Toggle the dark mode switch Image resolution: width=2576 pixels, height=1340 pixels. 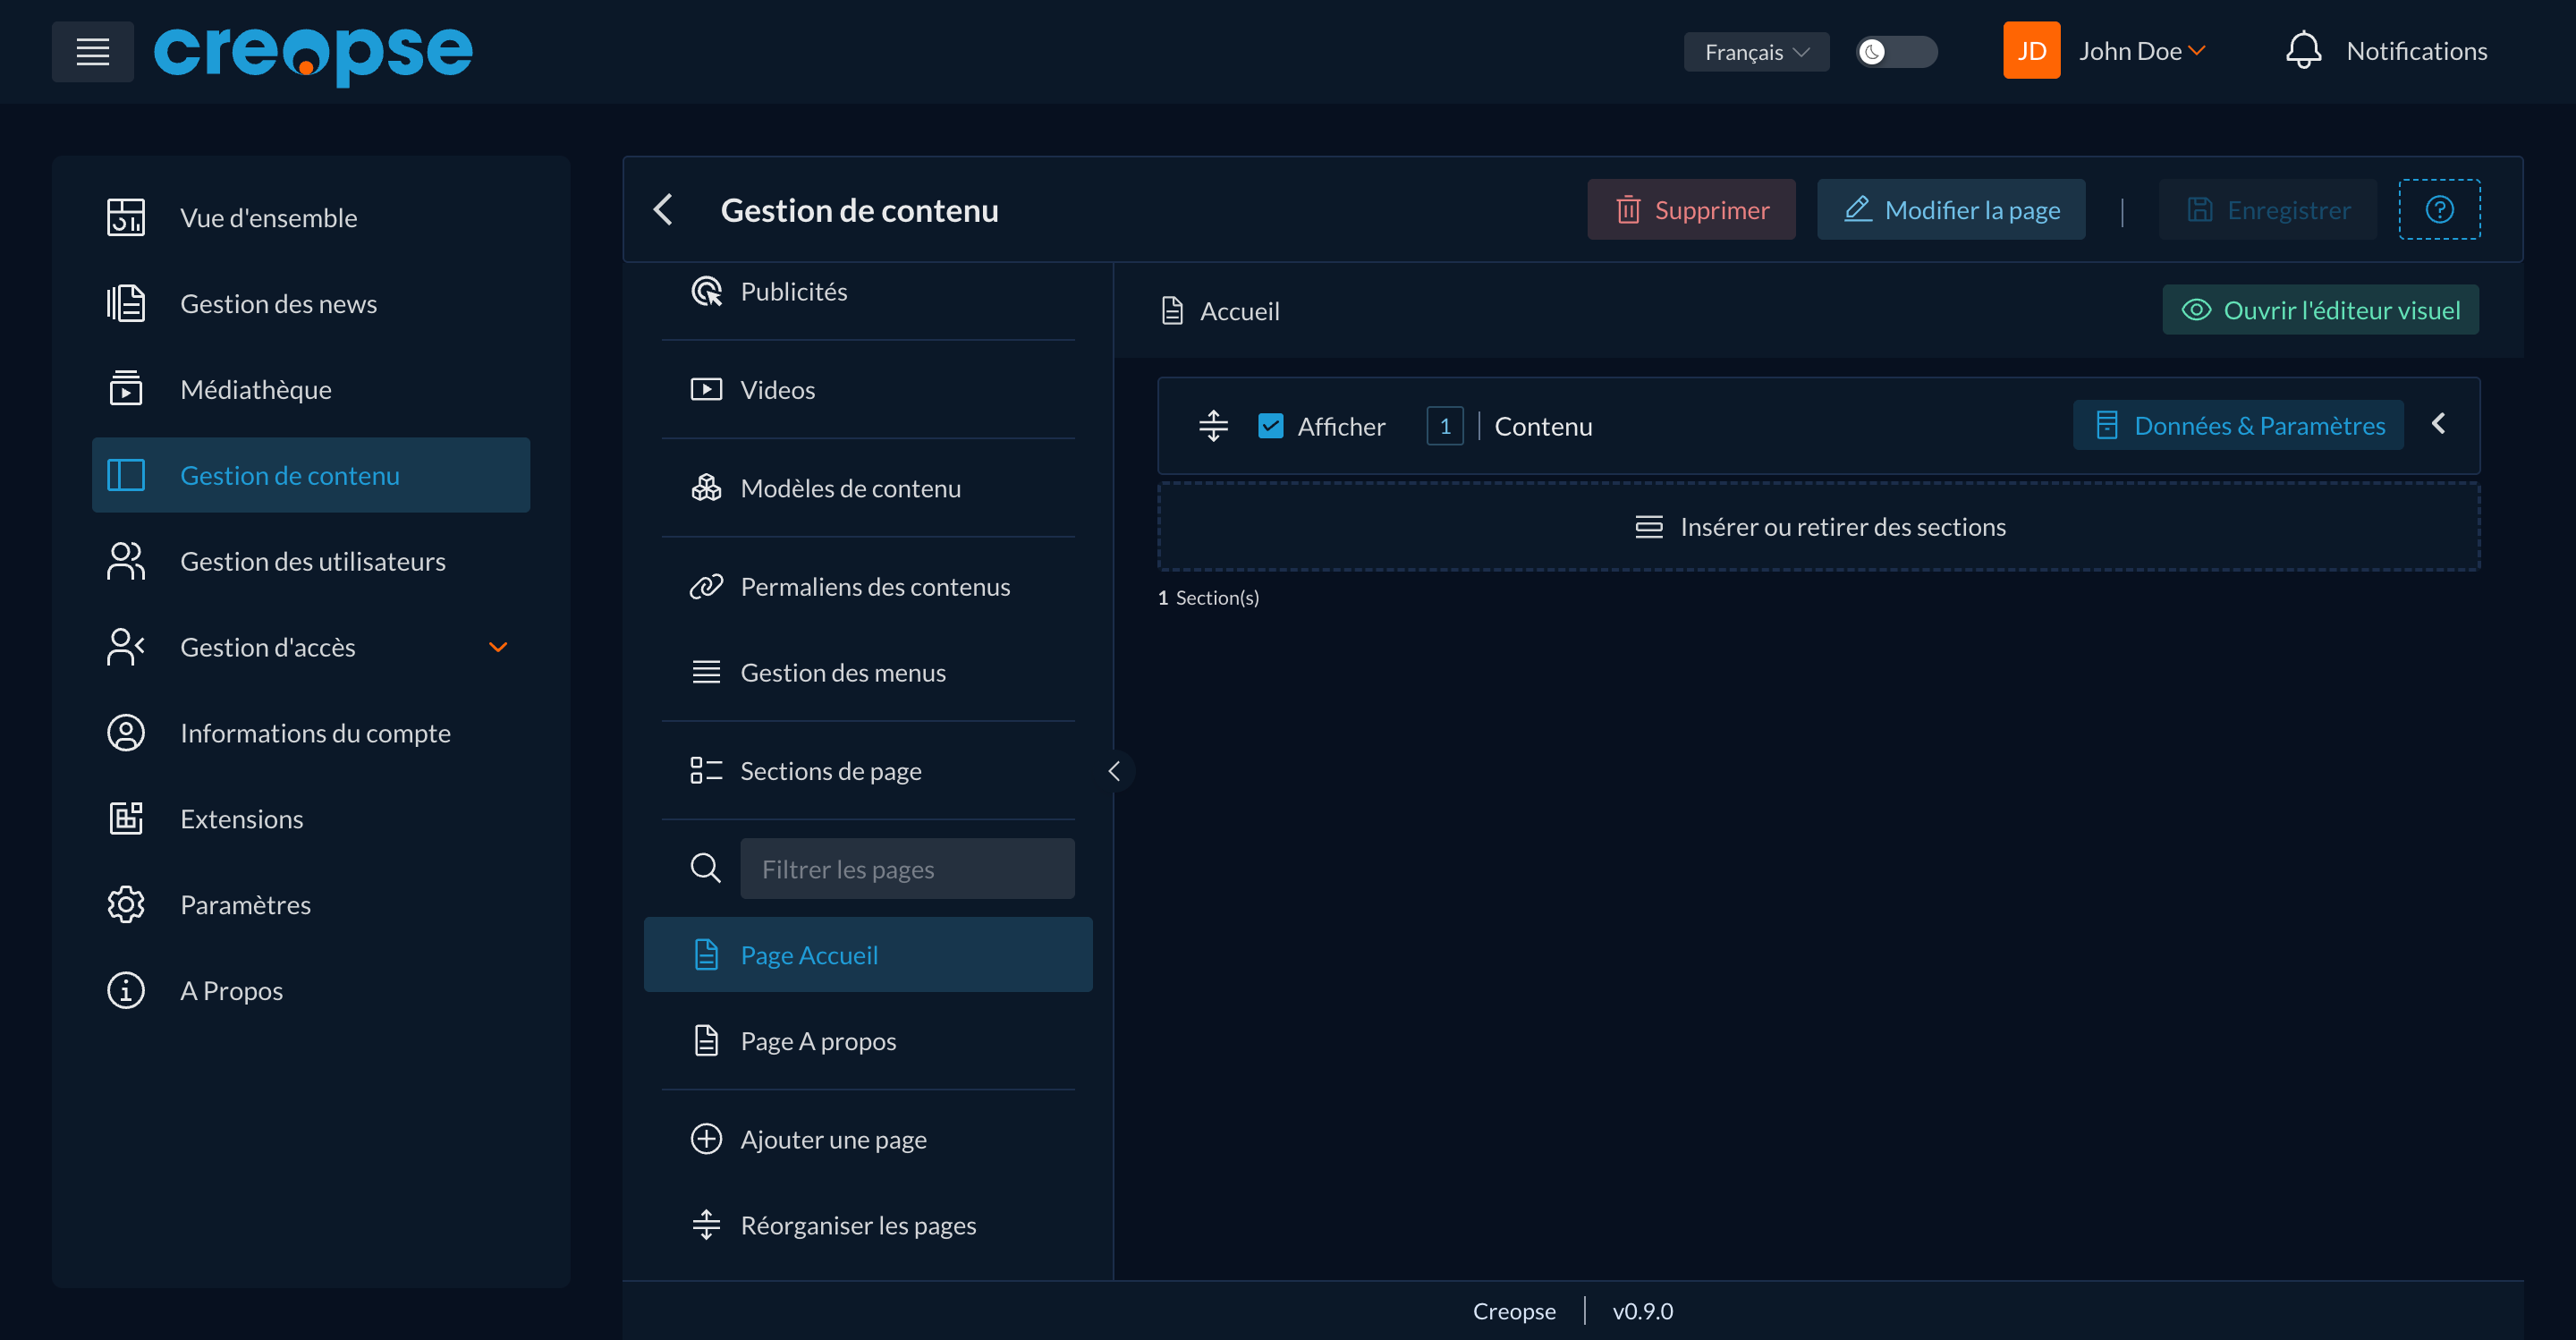click(x=1896, y=51)
